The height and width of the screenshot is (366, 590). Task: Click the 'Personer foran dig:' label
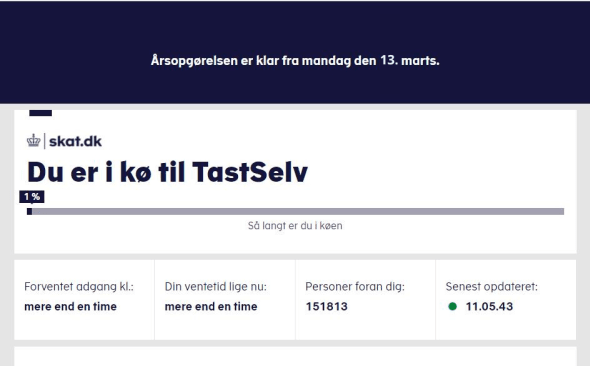click(x=355, y=287)
